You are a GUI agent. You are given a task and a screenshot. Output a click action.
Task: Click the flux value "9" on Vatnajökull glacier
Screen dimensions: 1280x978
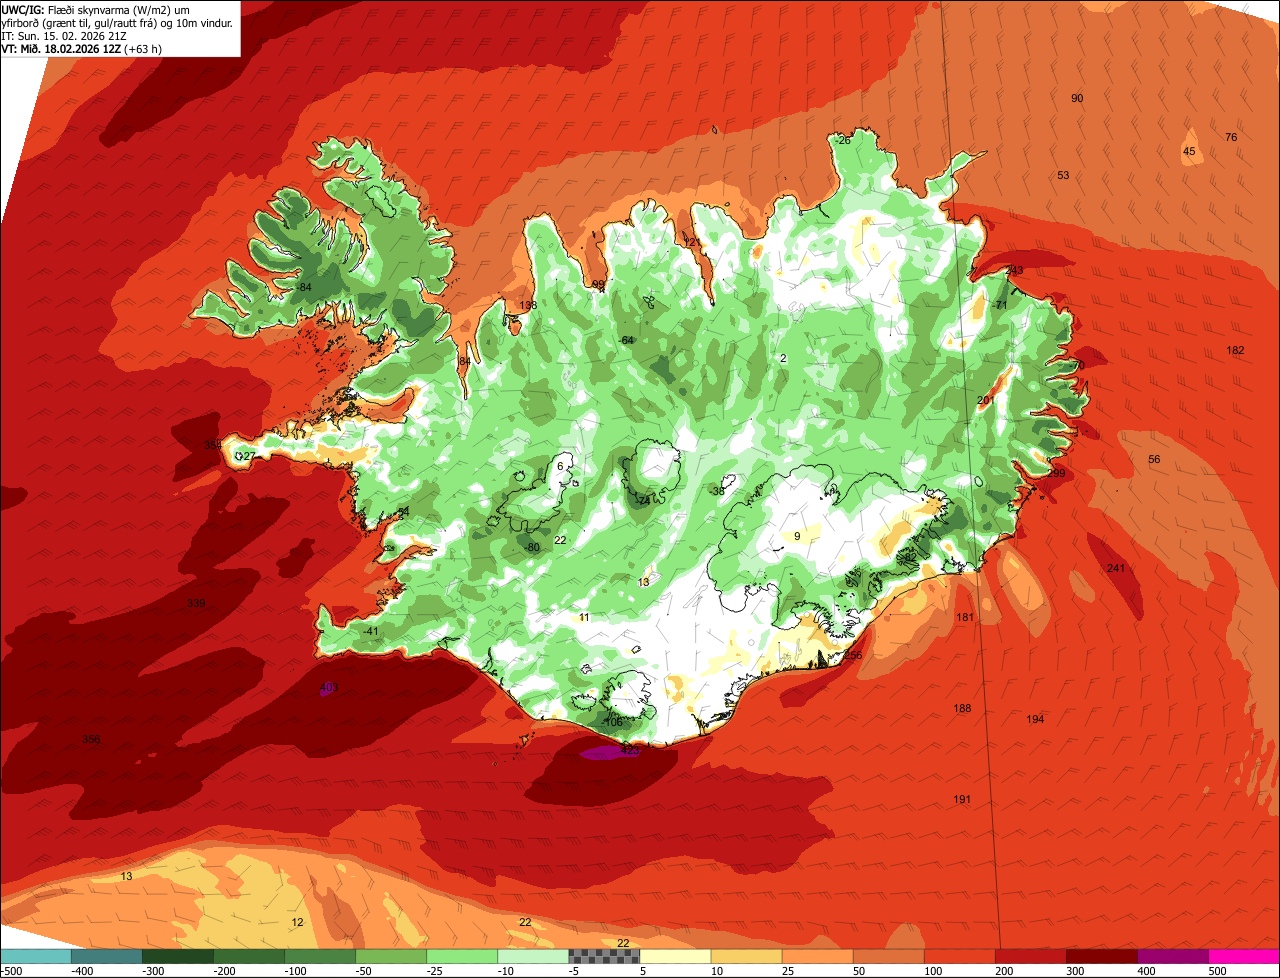click(x=797, y=536)
